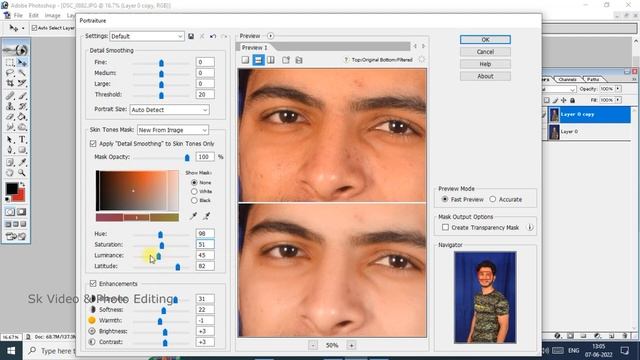Click the Threshold slider handle
640x360 pixels.
tap(161, 95)
